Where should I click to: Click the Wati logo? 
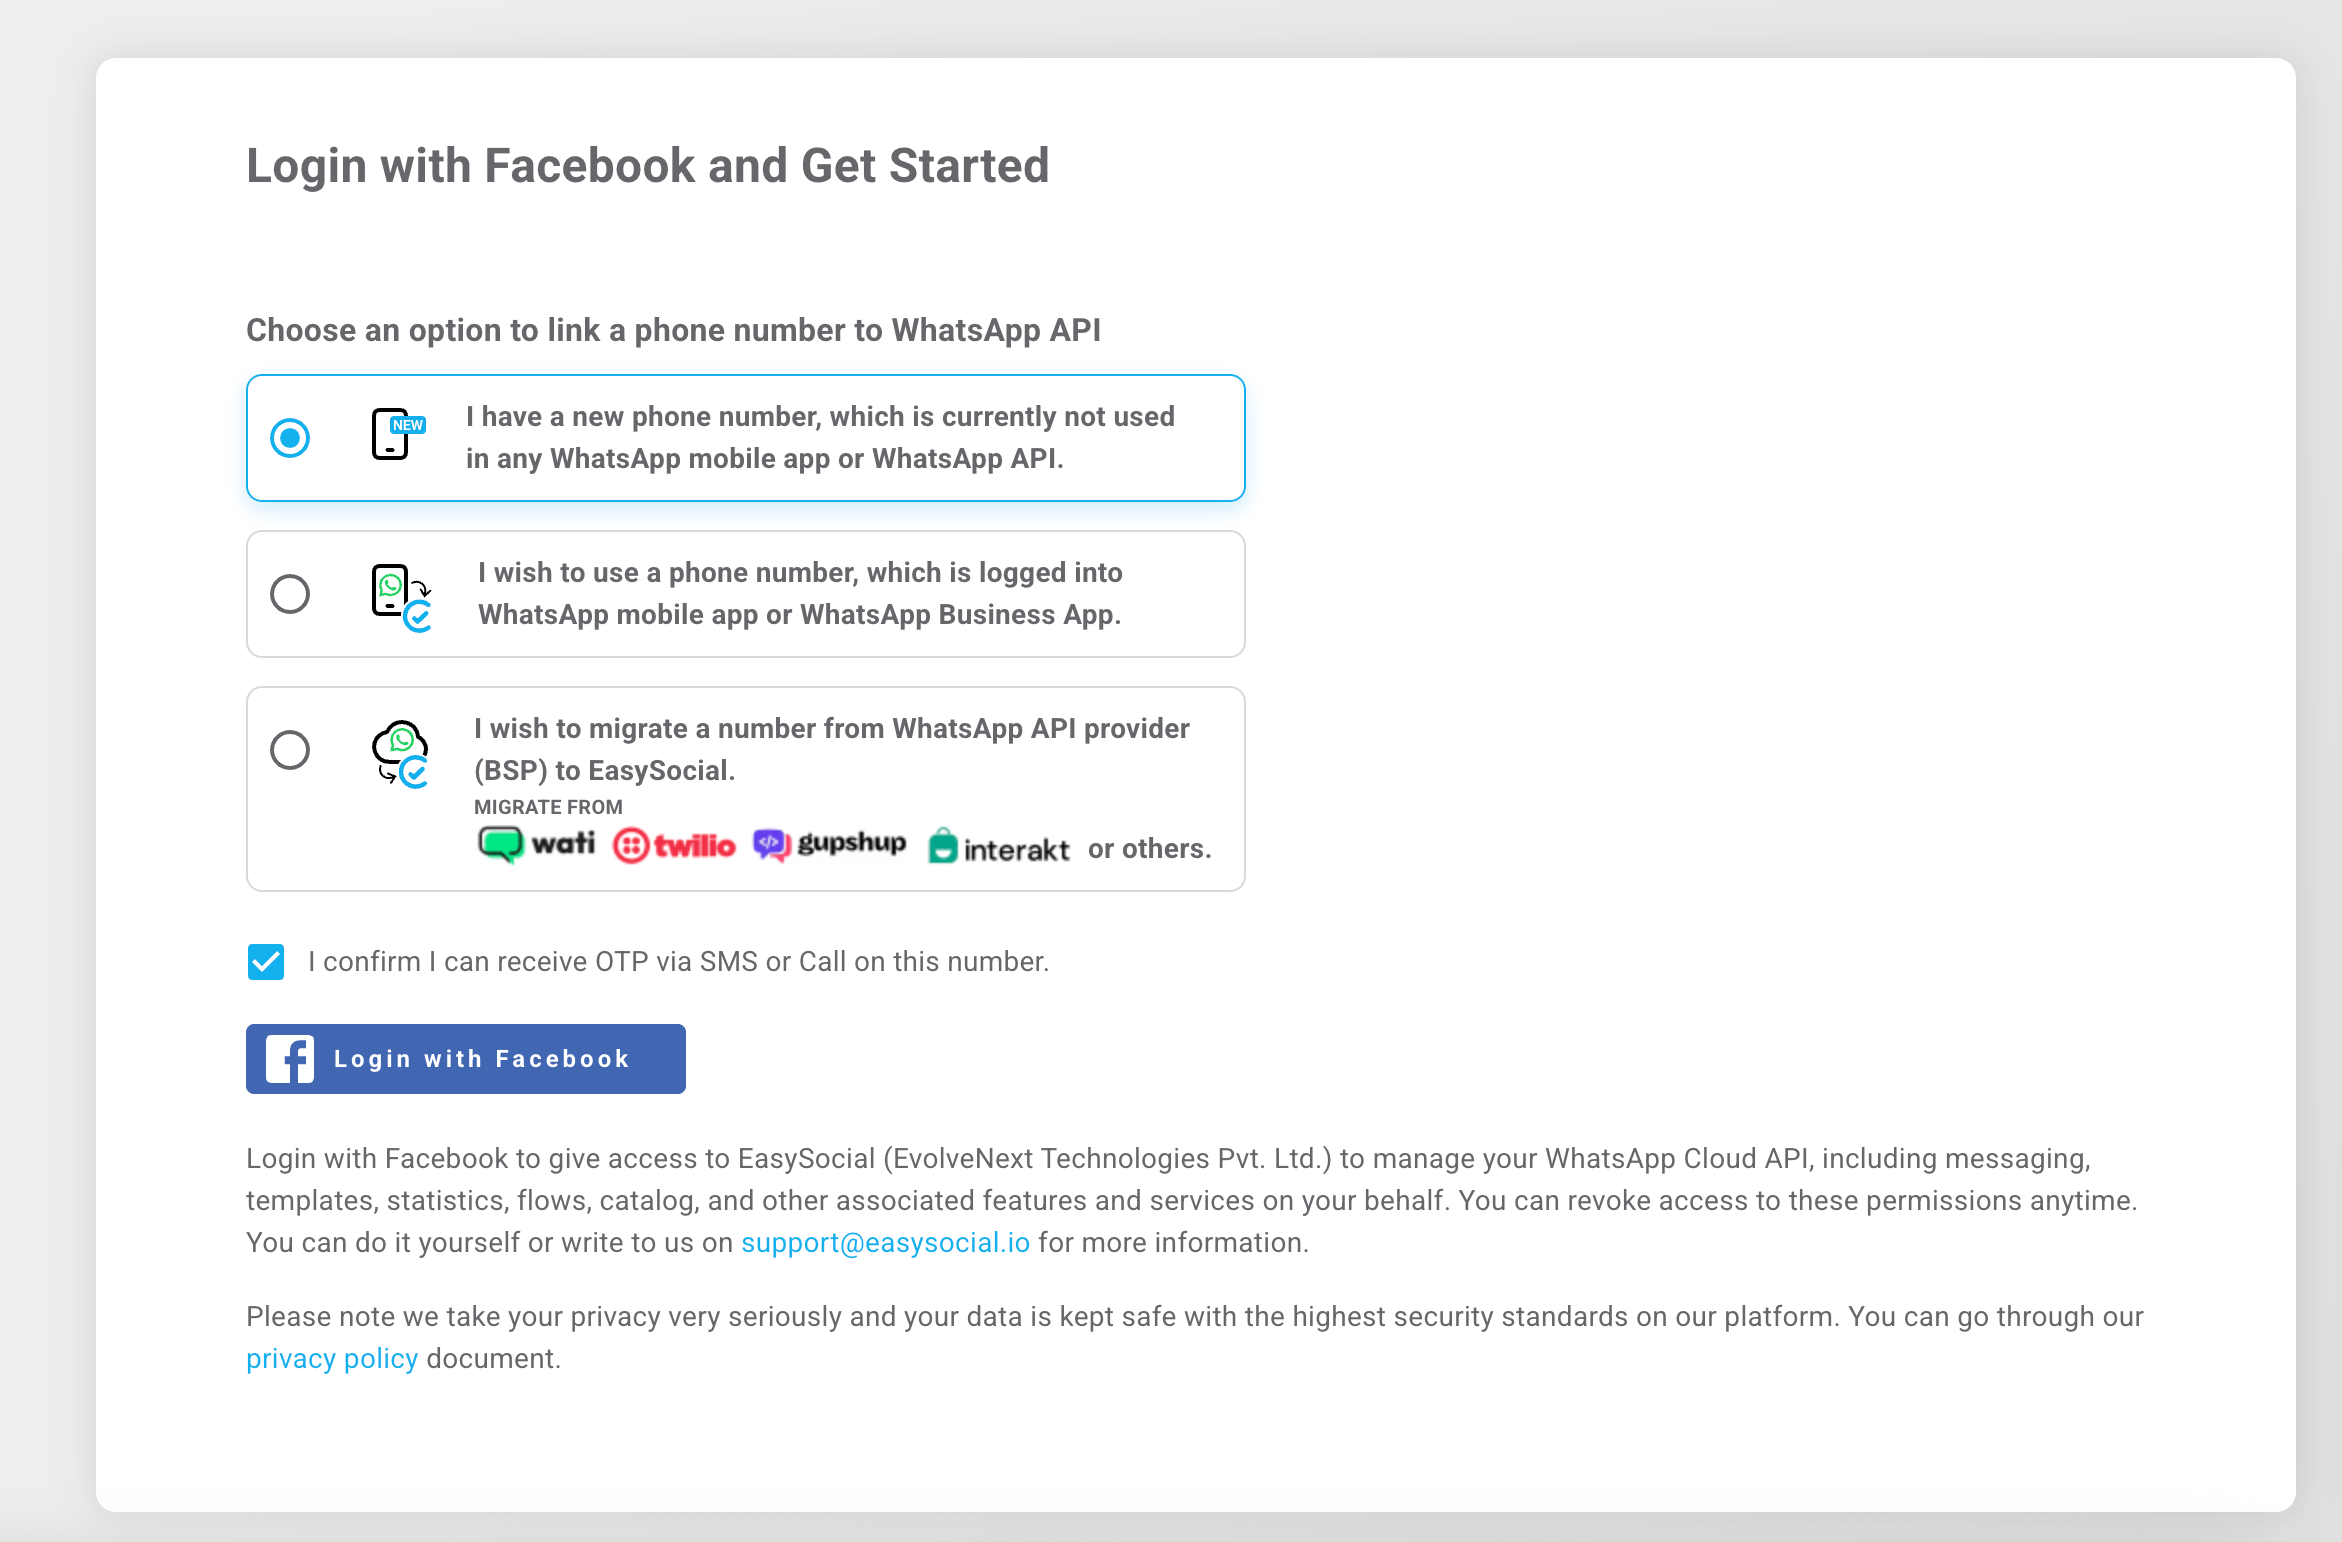[x=536, y=845]
